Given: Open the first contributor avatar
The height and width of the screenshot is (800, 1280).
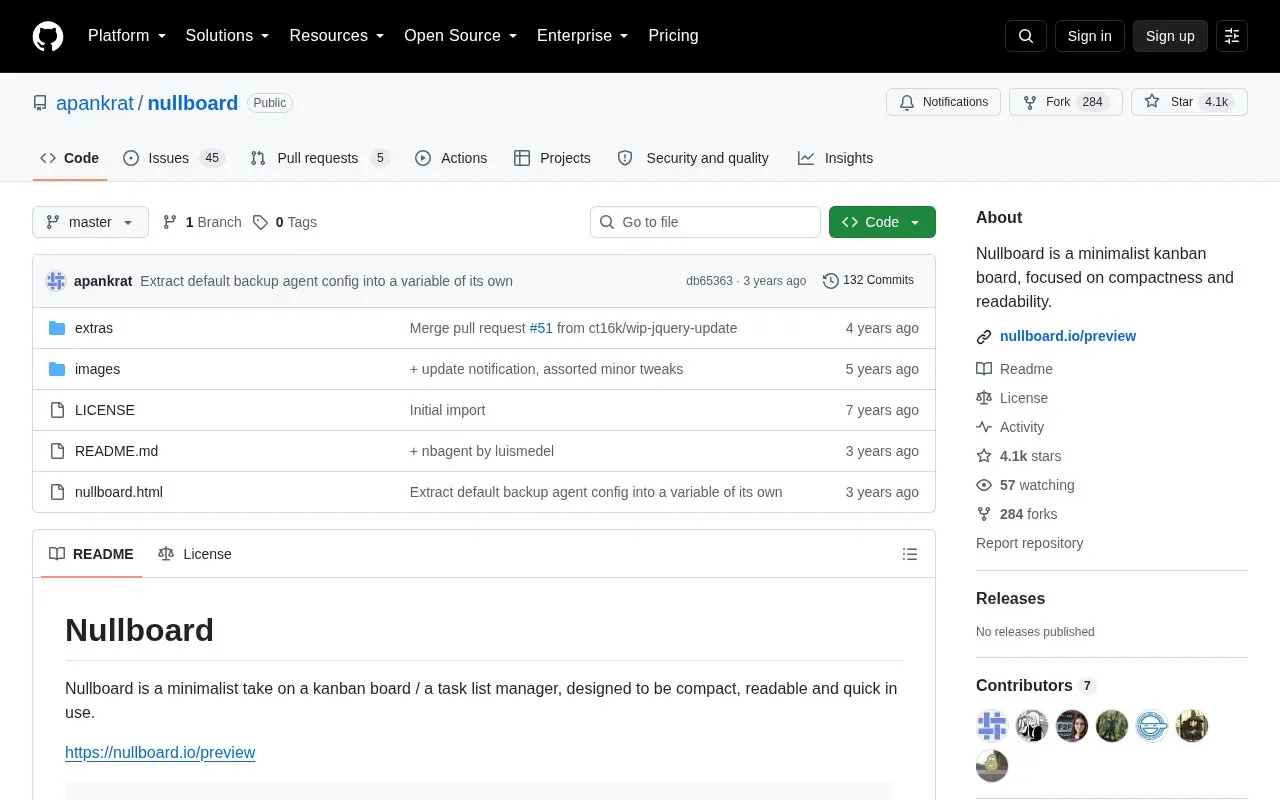Looking at the screenshot, I should point(992,726).
